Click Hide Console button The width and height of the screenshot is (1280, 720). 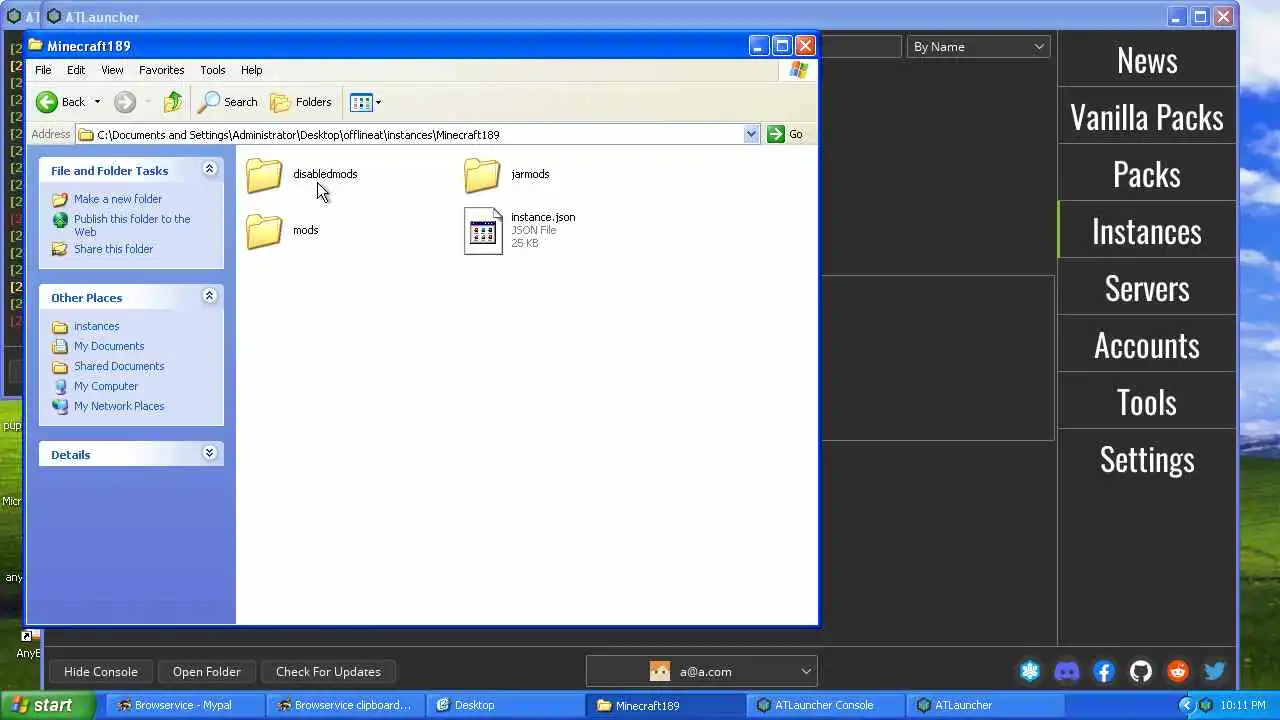click(101, 671)
